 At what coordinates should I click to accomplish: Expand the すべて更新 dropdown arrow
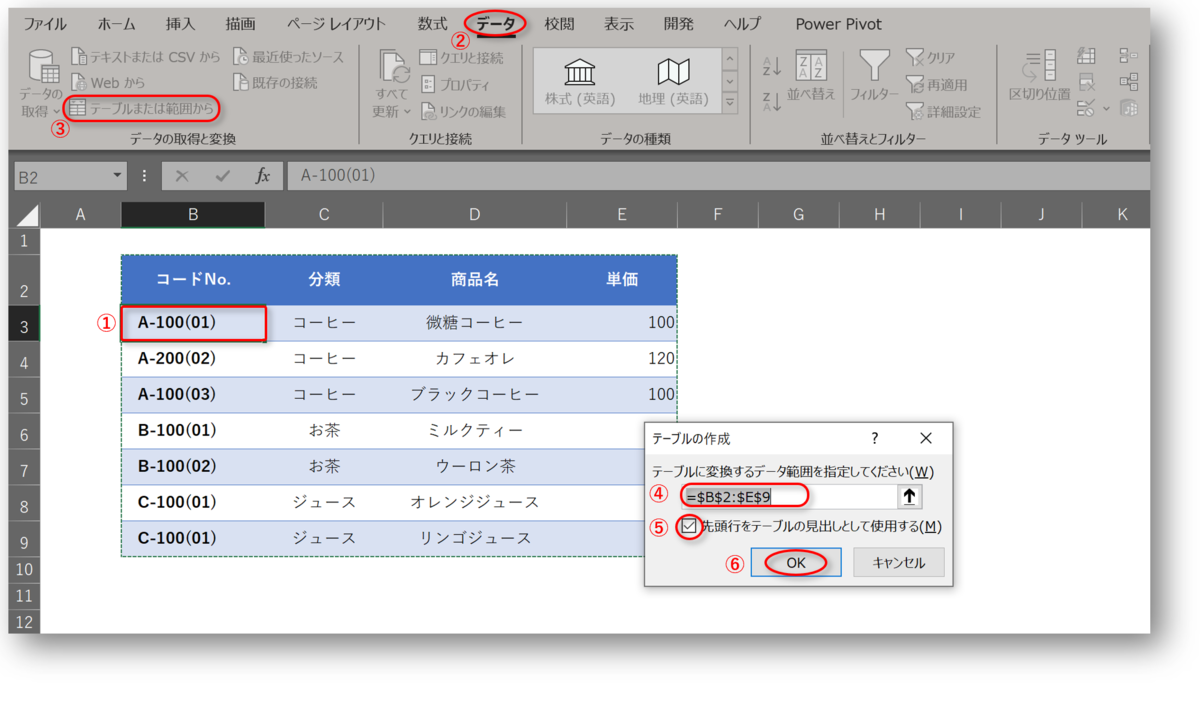[408, 113]
